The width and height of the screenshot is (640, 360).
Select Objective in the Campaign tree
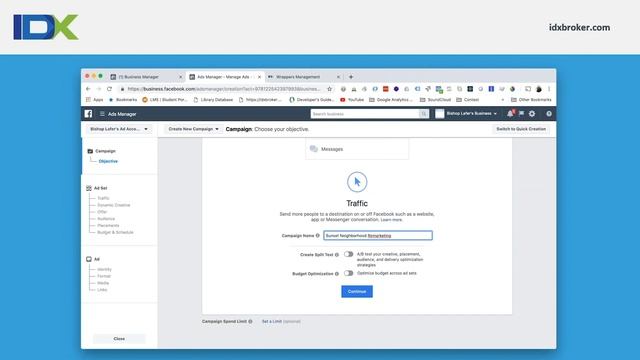[108, 161]
